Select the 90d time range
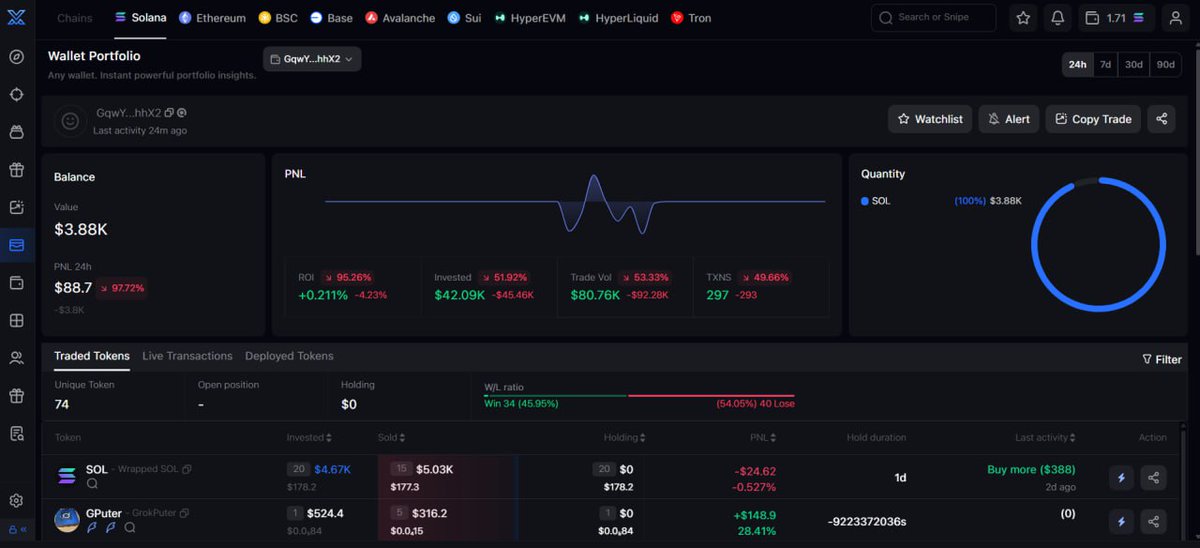Image resolution: width=1200 pixels, height=548 pixels. 1166,64
